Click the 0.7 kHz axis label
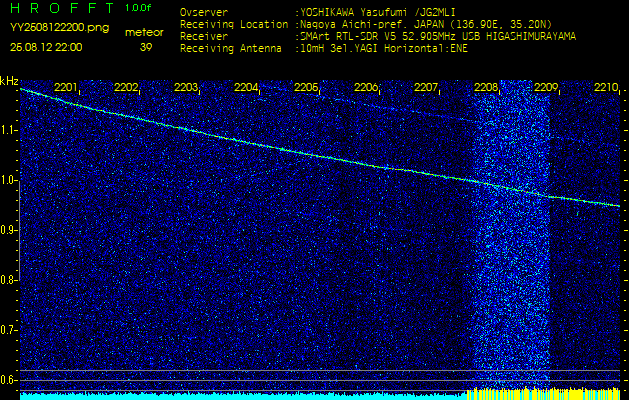The image size is (629, 400). click(9, 330)
